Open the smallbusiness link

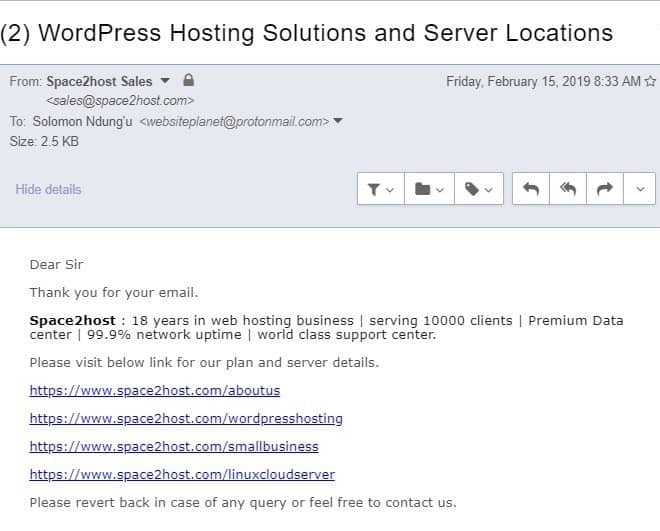coord(174,446)
